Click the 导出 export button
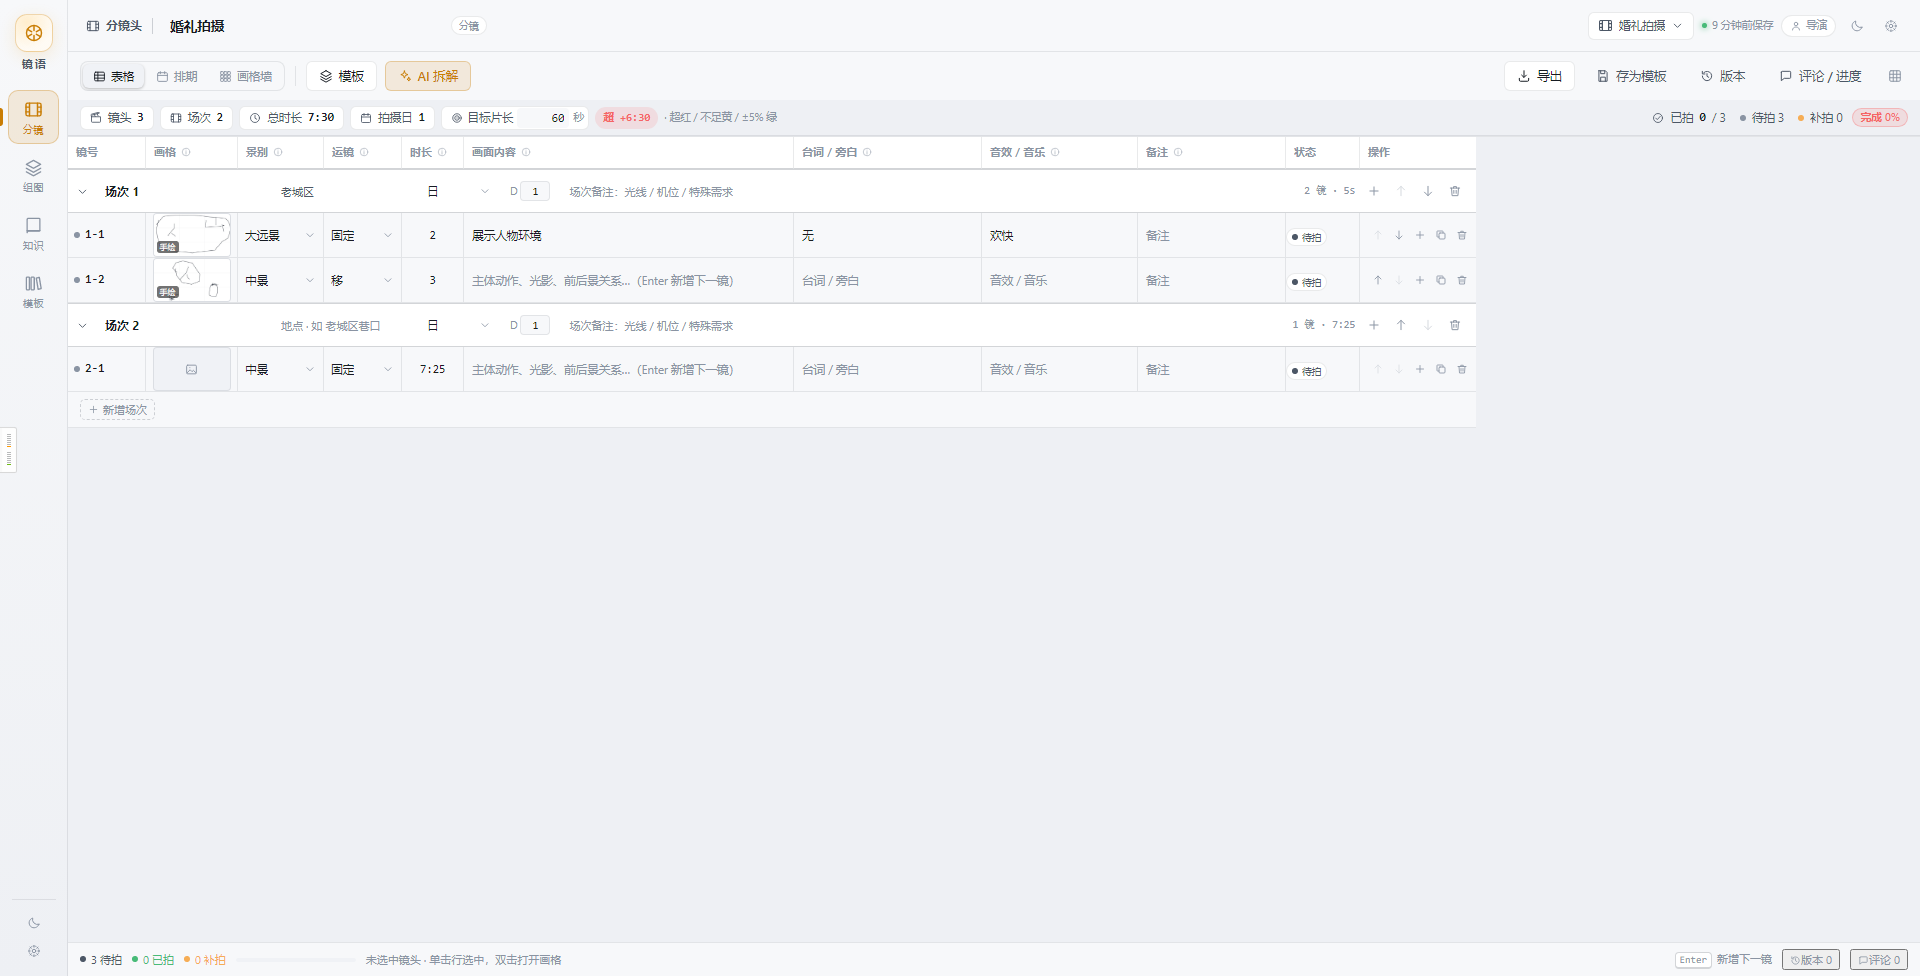 click(1540, 76)
